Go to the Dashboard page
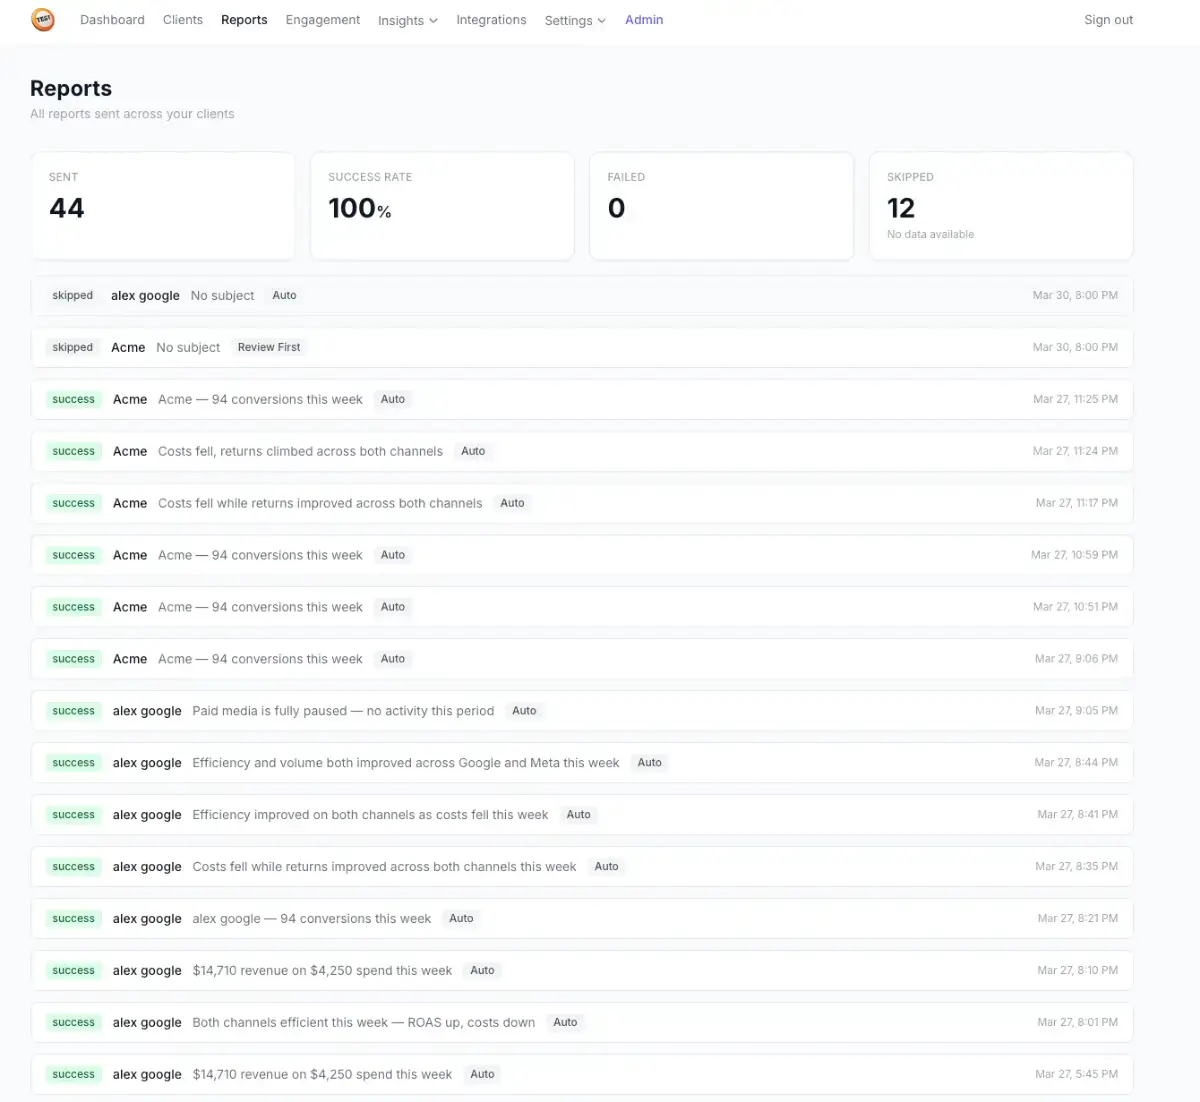The image size is (1200, 1102). click(112, 20)
